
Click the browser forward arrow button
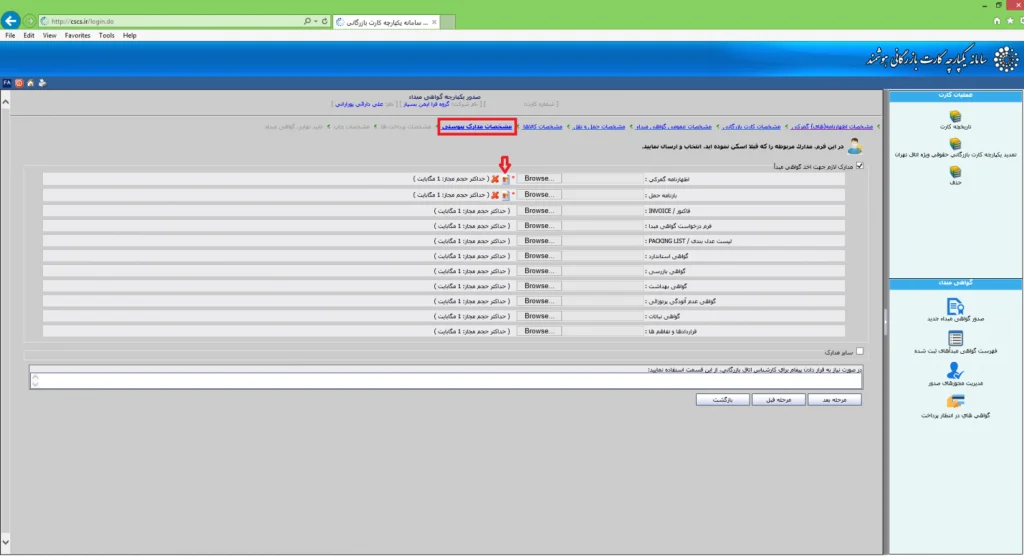click(29, 22)
